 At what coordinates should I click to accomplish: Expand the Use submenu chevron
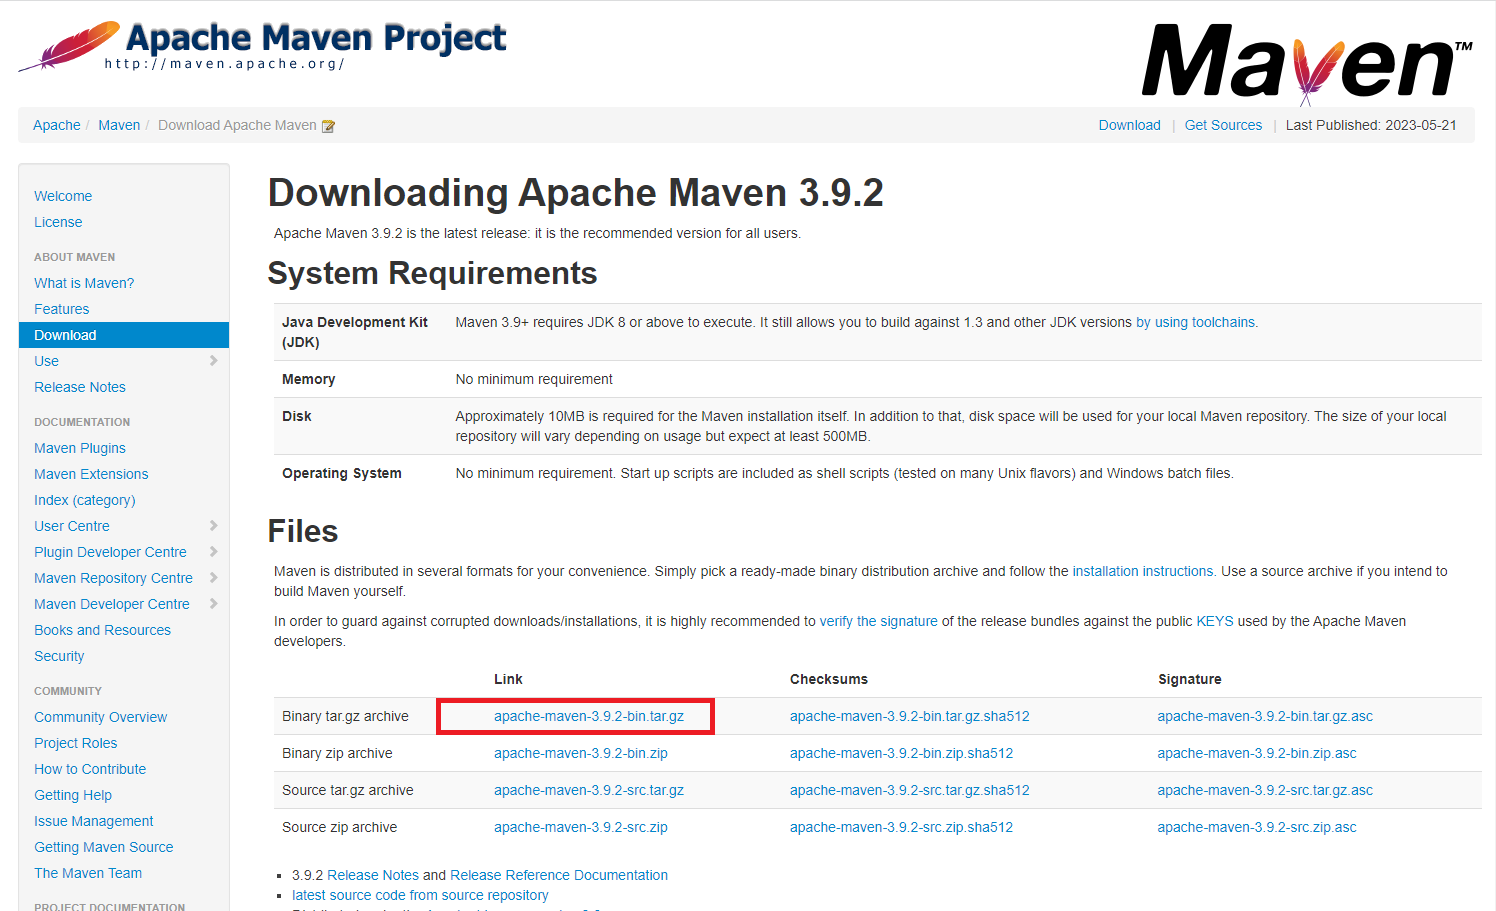point(213,361)
